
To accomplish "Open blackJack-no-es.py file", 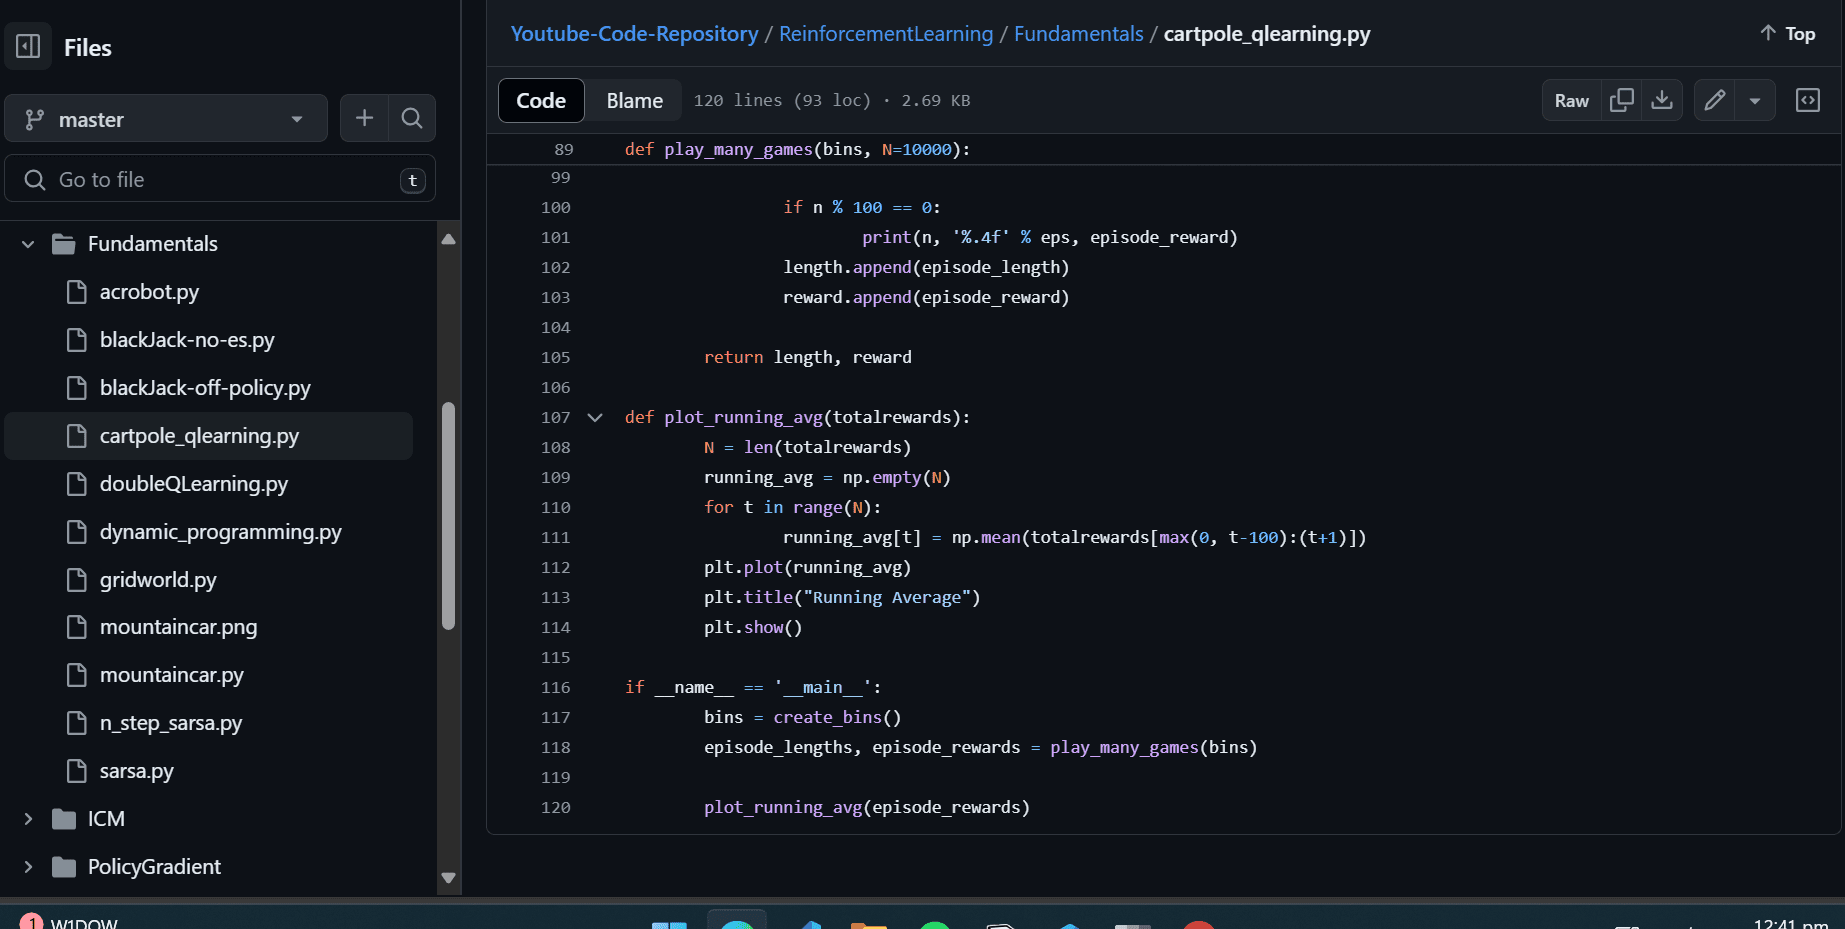I will [187, 340].
